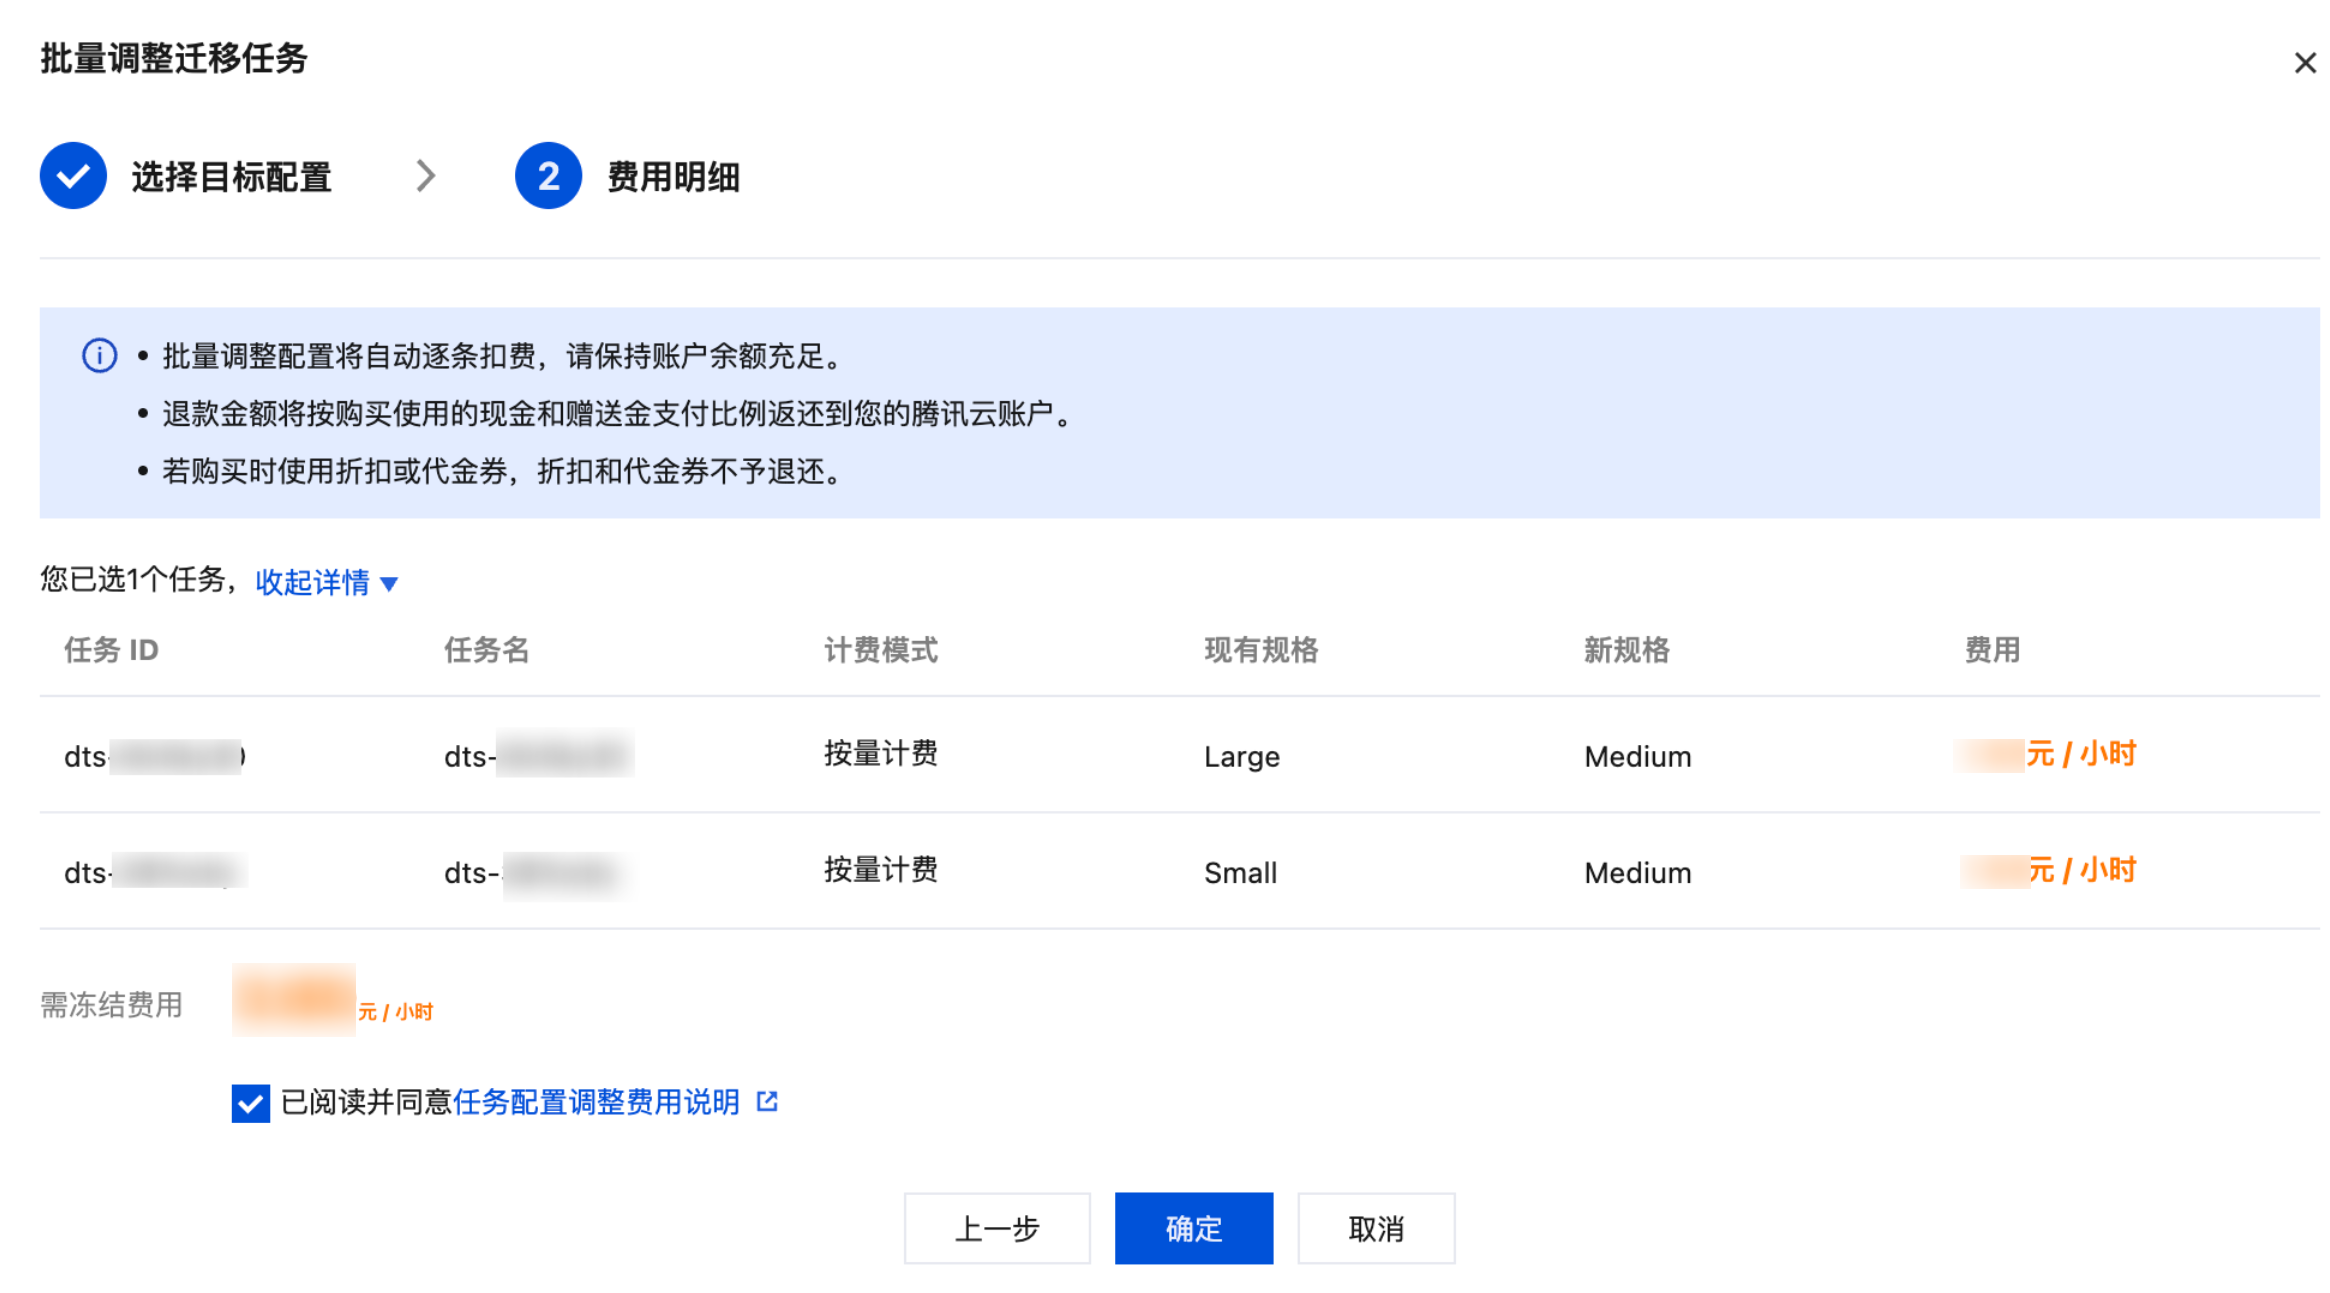Uncheck the 已阅读并同意 agreement checkbox

[250, 1103]
